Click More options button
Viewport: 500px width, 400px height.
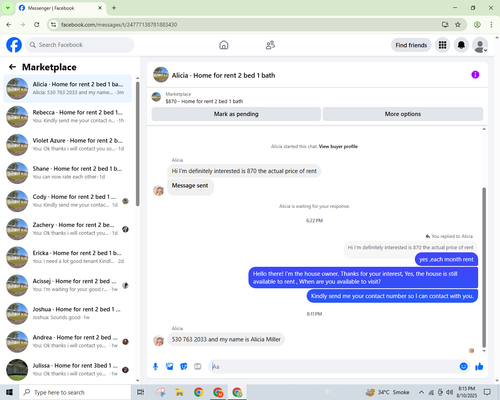click(x=403, y=114)
